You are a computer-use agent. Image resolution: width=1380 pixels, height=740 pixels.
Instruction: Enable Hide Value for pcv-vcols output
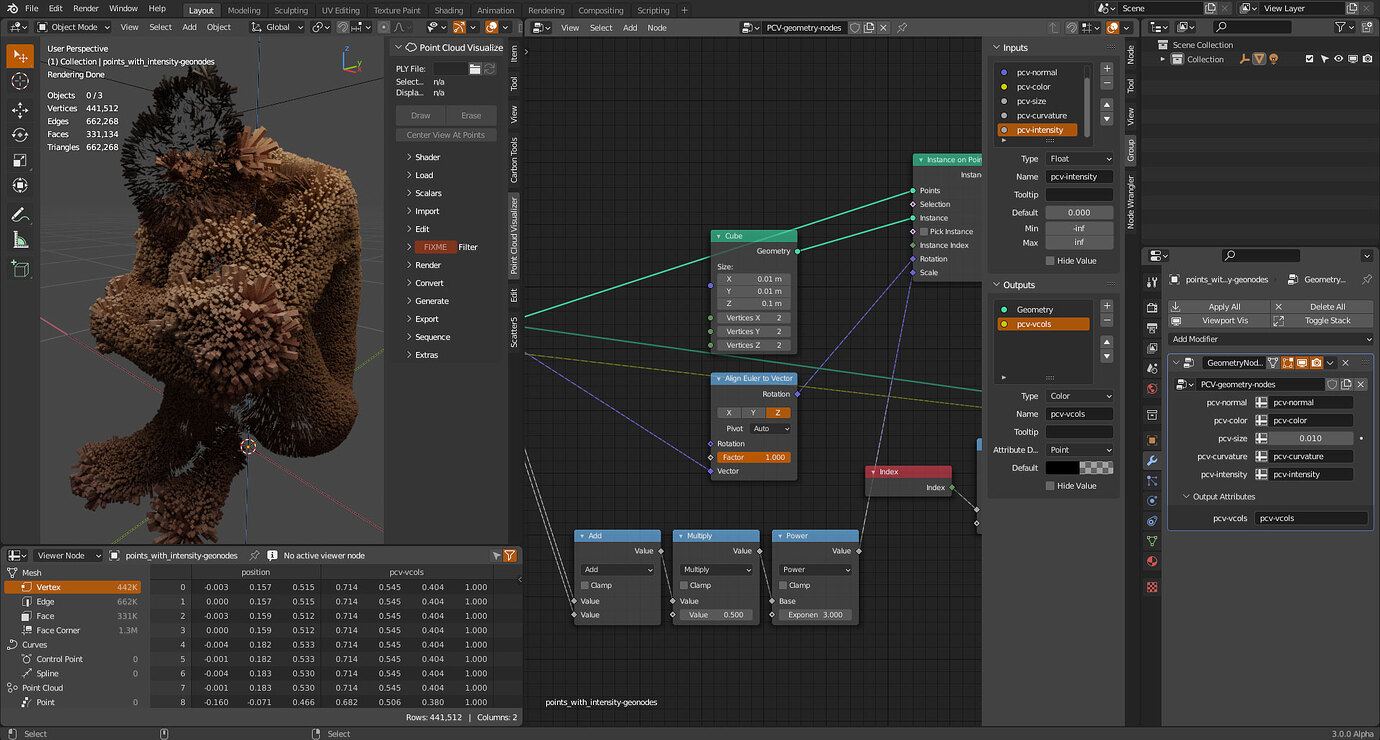[x=1050, y=486]
